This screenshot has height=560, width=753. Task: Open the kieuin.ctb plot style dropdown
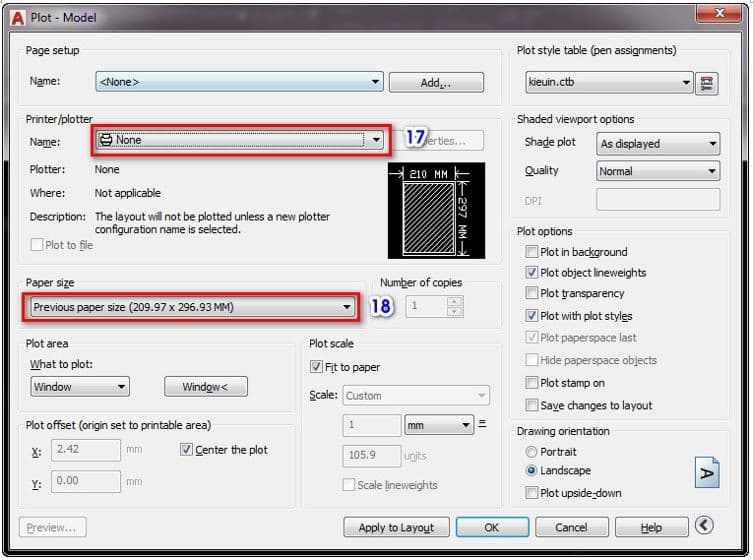pyautogui.click(x=609, y=82)
